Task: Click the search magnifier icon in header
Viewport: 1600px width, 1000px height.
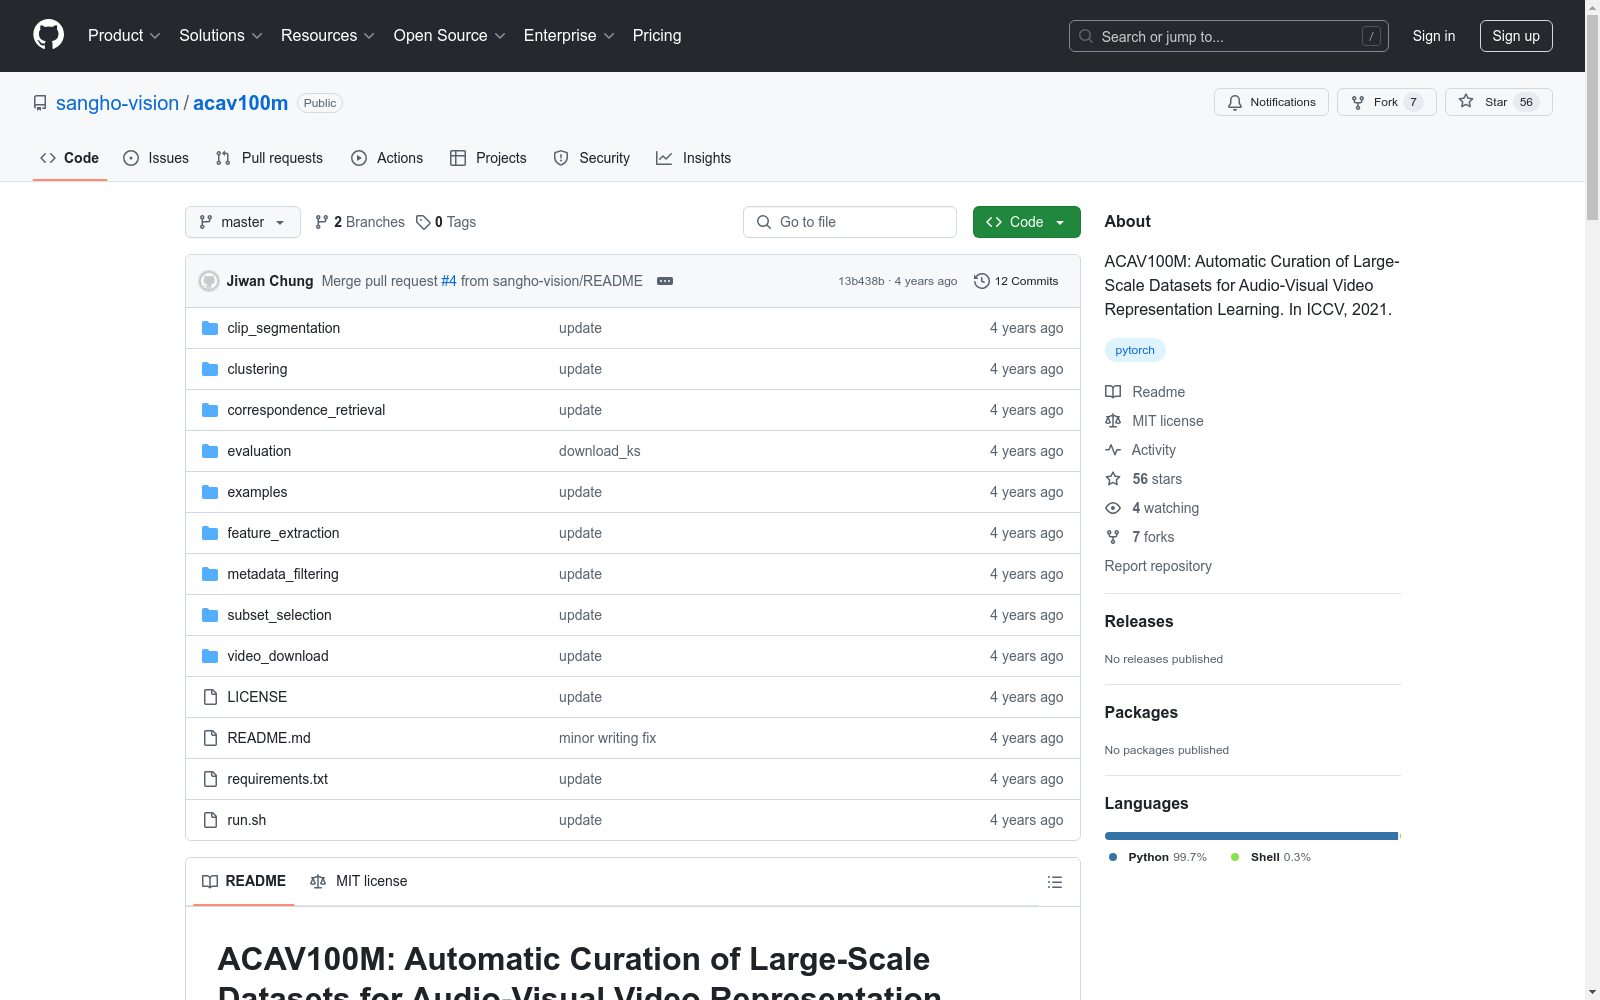Action: pyautogui.click(x=1086, y=36)
